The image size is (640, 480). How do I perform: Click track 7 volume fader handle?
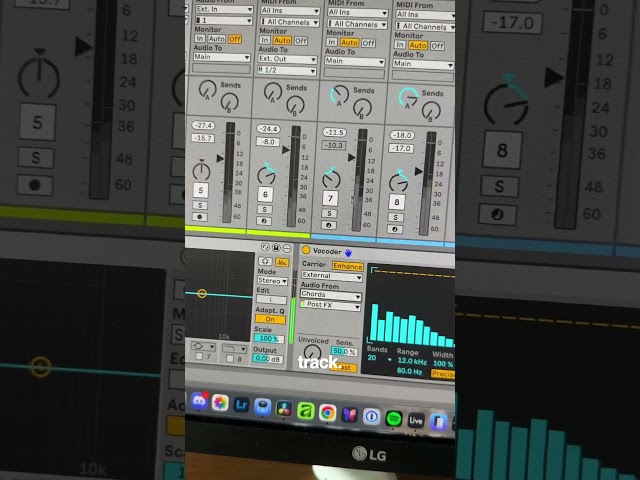tap(351, 158)
